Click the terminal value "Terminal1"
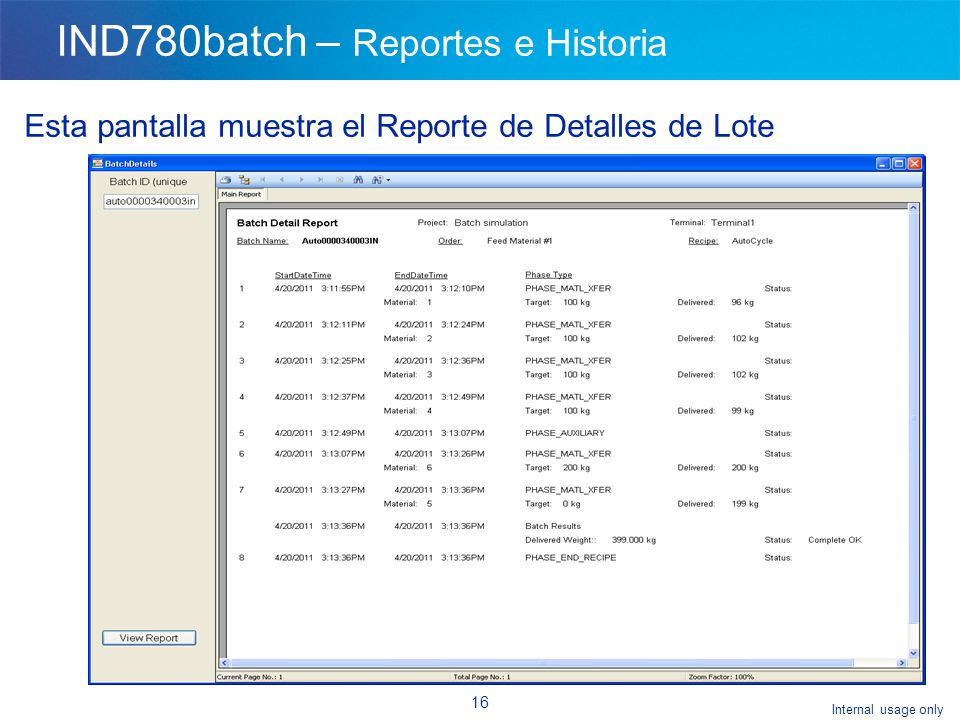960x720 pixels. [733, 223]
